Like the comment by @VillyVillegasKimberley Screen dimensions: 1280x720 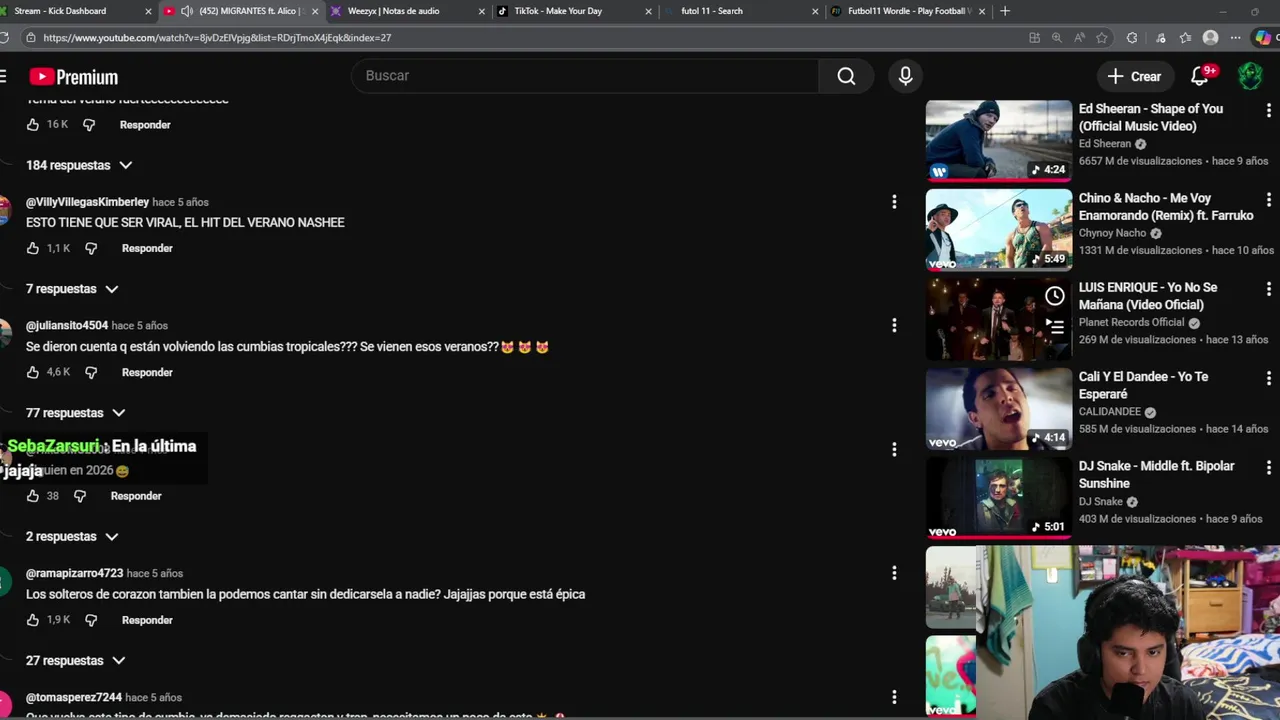click(x=33, y=248)
